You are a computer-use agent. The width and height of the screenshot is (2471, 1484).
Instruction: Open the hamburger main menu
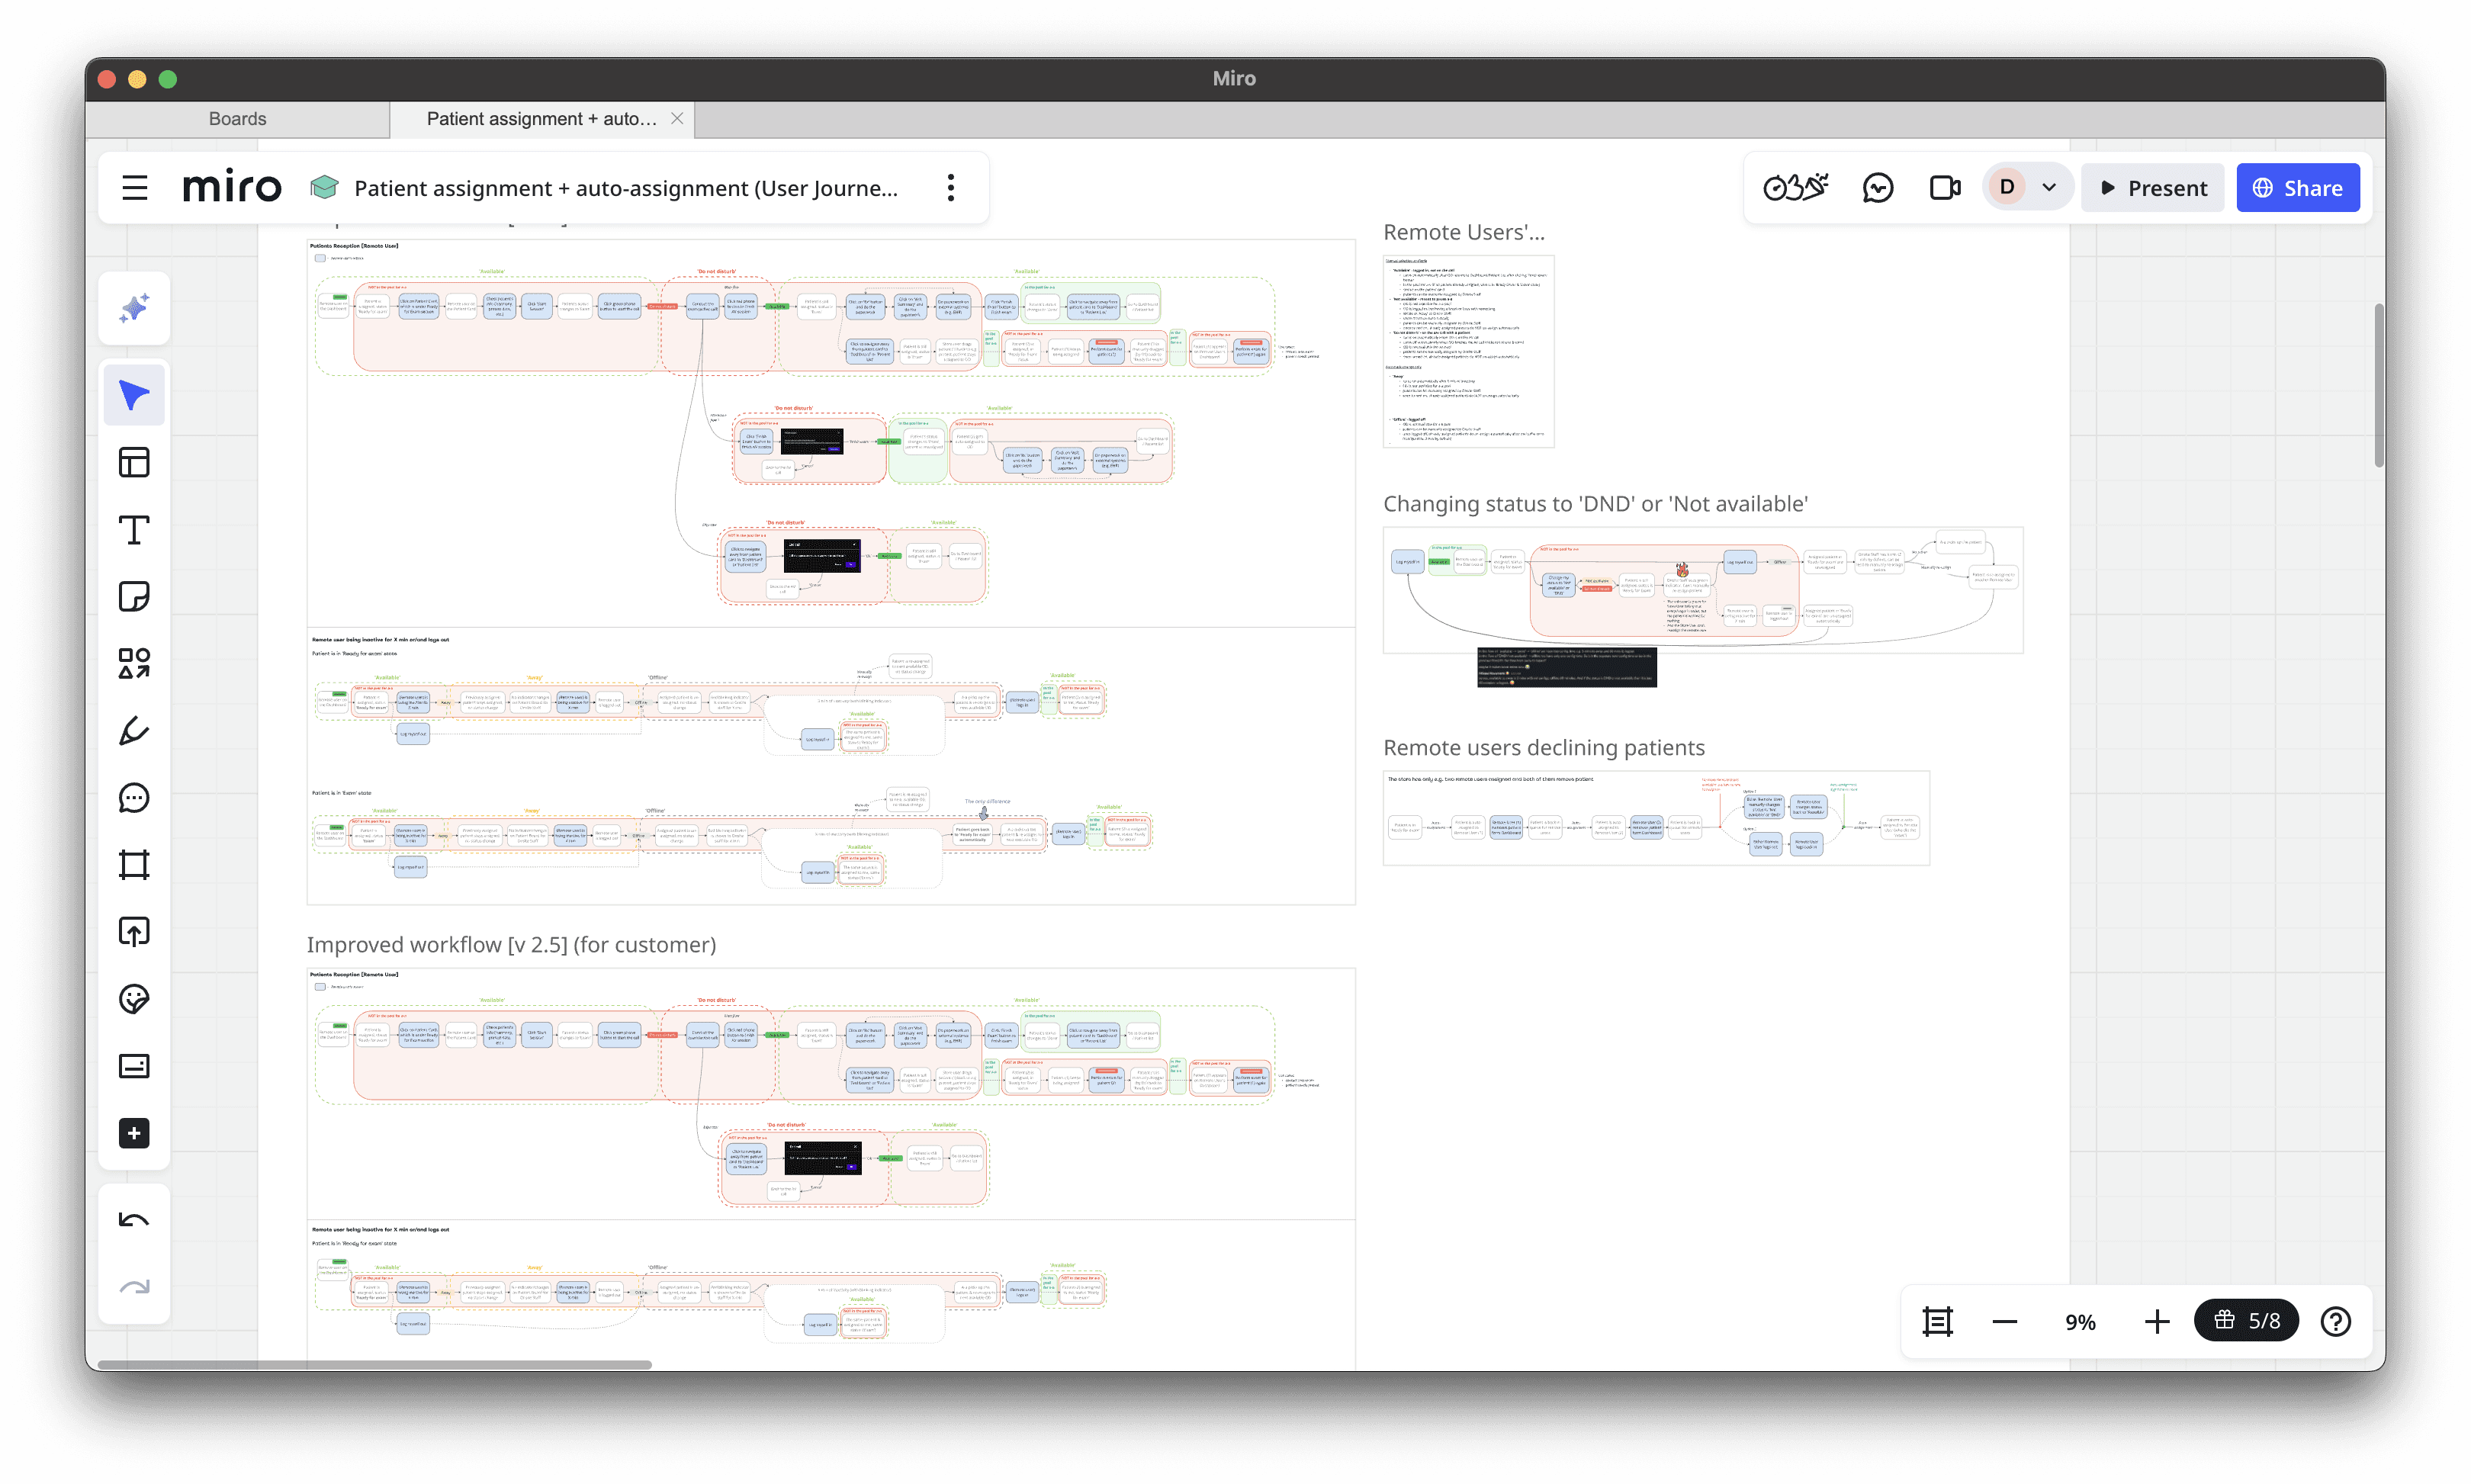(x=135, y=188)
